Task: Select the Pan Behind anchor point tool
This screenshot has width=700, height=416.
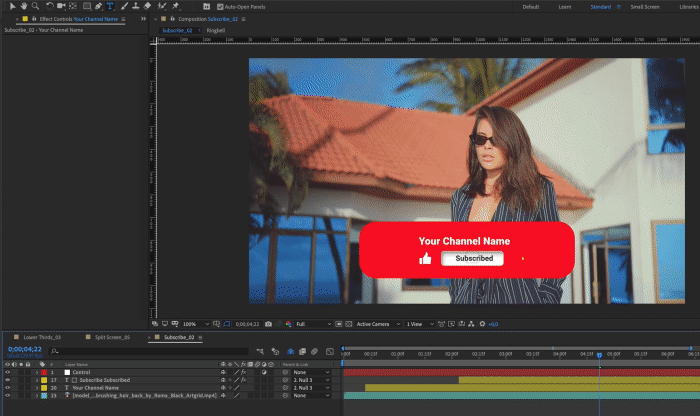Action: (73, 6)
